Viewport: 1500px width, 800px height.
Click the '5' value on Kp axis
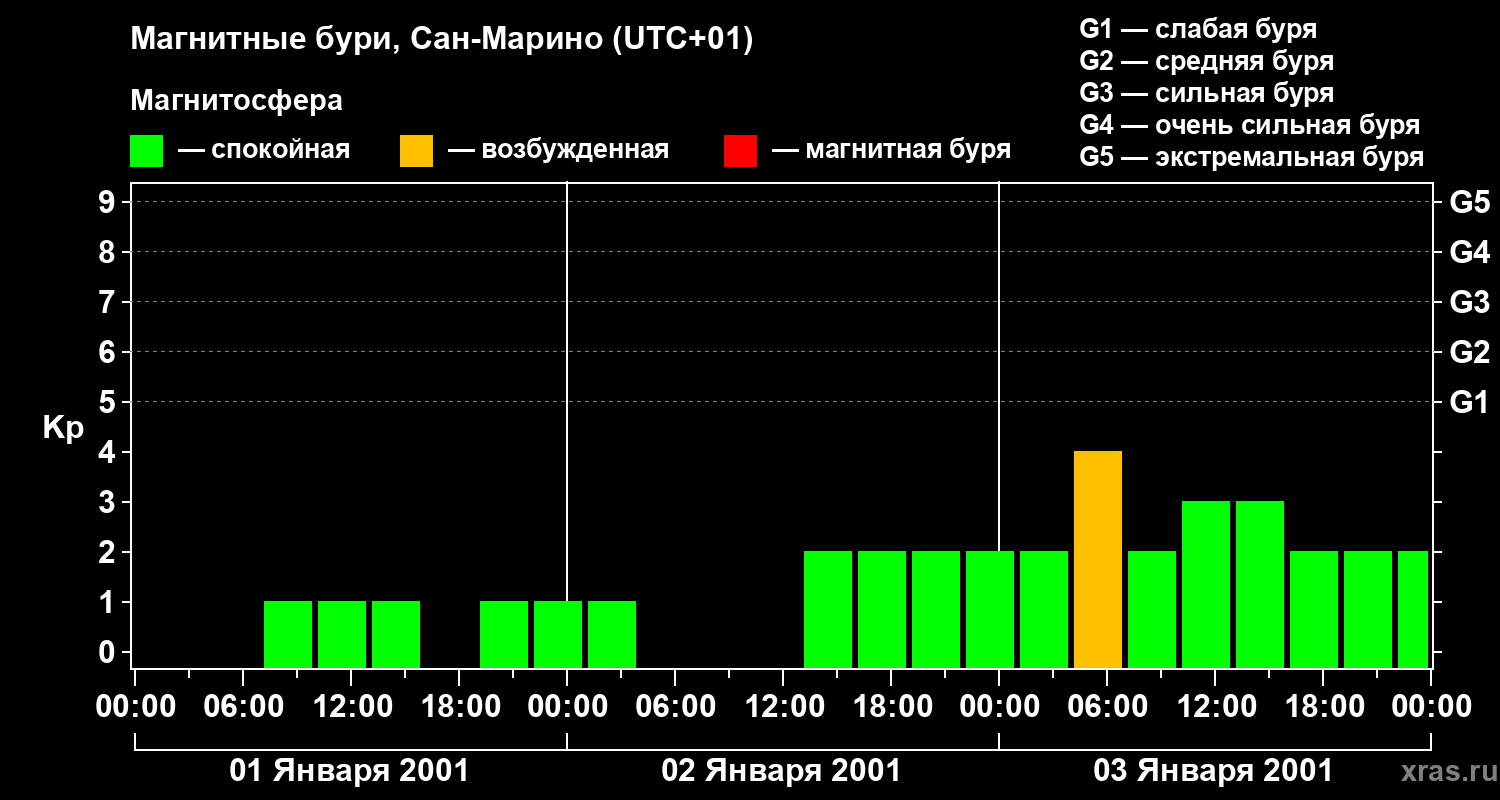[x=109, y=402]
